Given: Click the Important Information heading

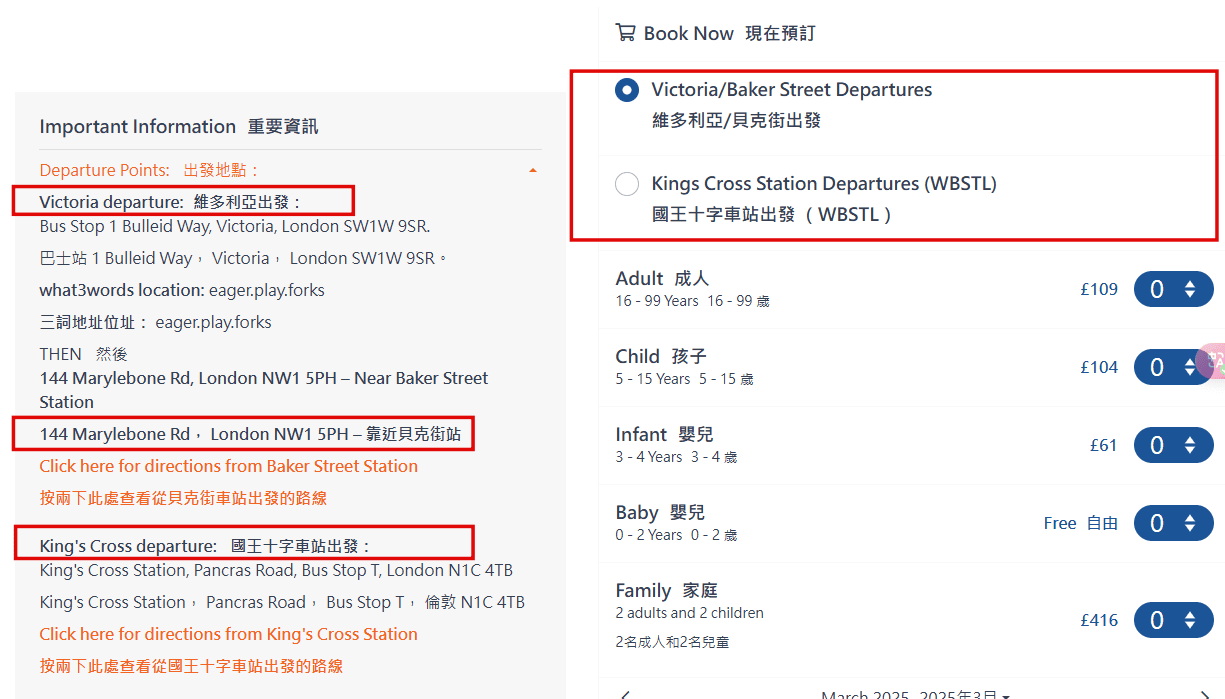Looking at the screenshot, I should [179, 127].
